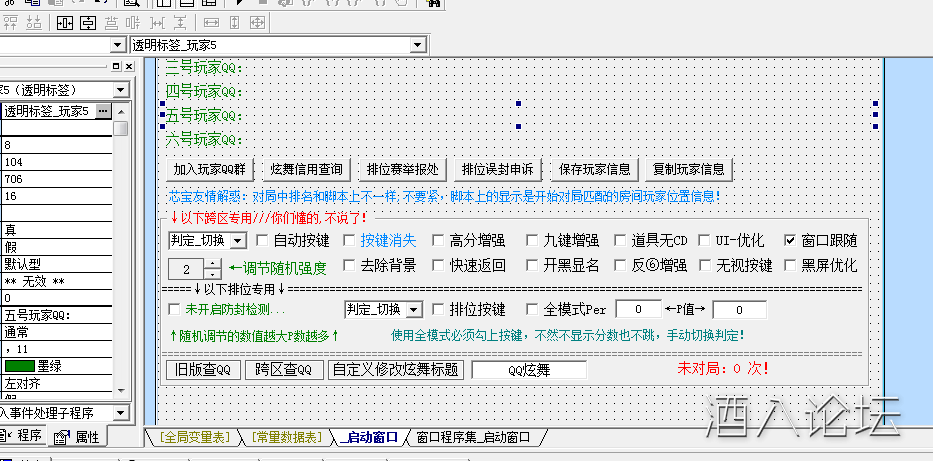The image size is (933, 461).
Task: Expand the first 判定_切换 combo box
Action: (237, 241)
